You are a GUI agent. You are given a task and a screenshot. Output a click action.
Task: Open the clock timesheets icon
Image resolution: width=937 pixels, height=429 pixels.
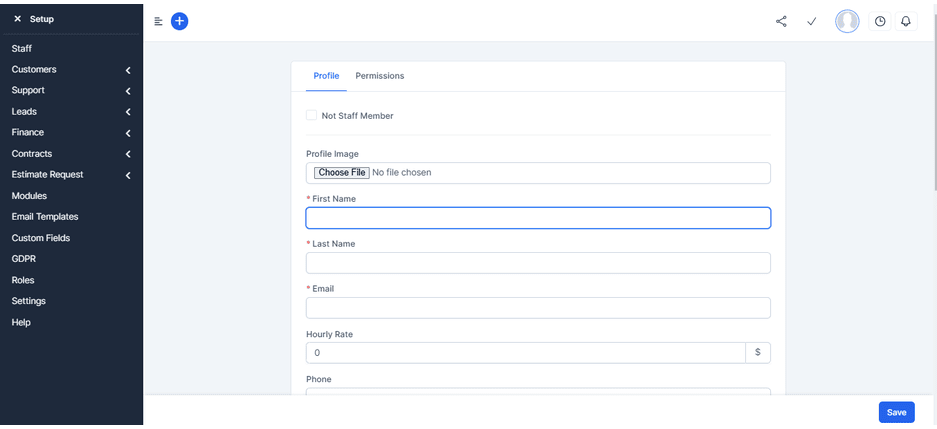coord(880,21)
